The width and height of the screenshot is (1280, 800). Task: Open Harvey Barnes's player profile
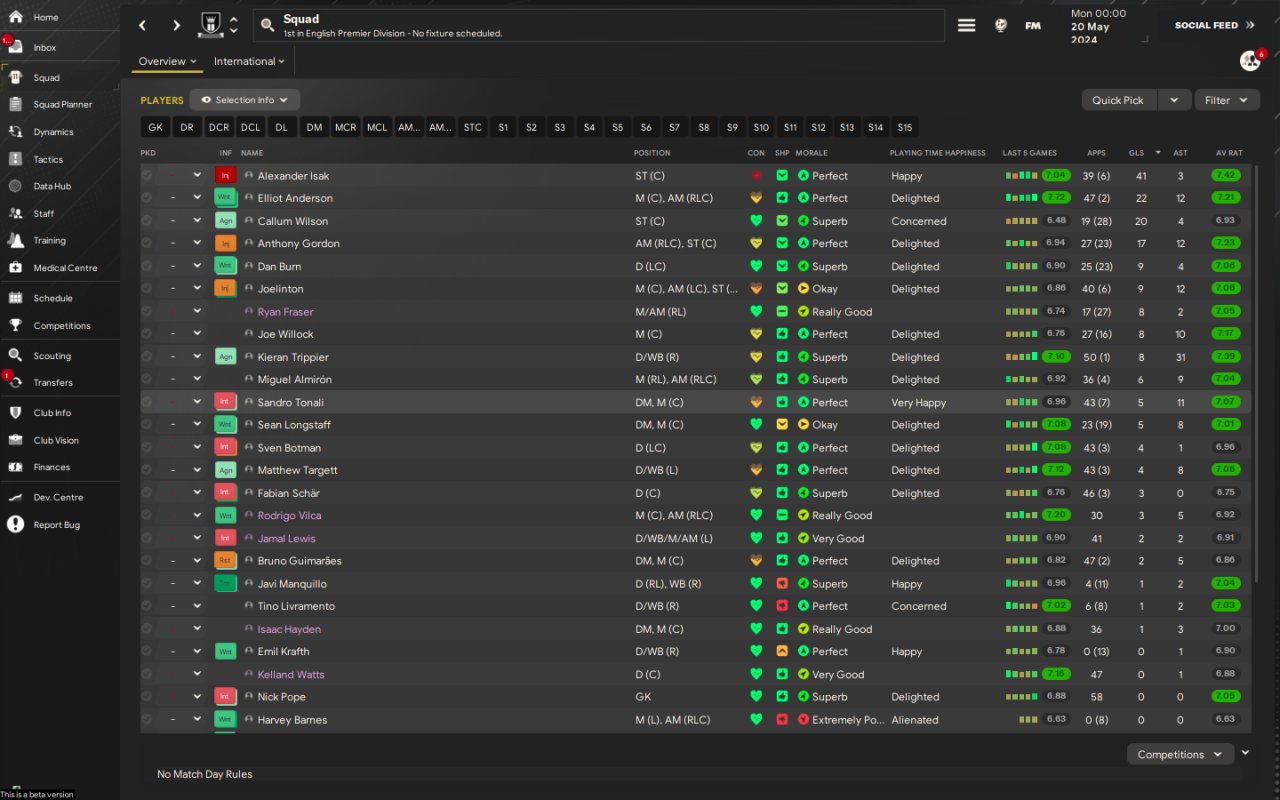coord(292,719)
